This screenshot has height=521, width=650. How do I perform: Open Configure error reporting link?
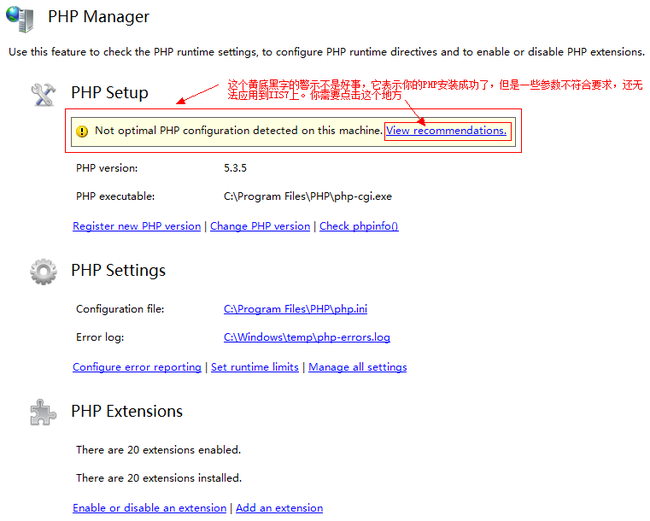[137, 367]
